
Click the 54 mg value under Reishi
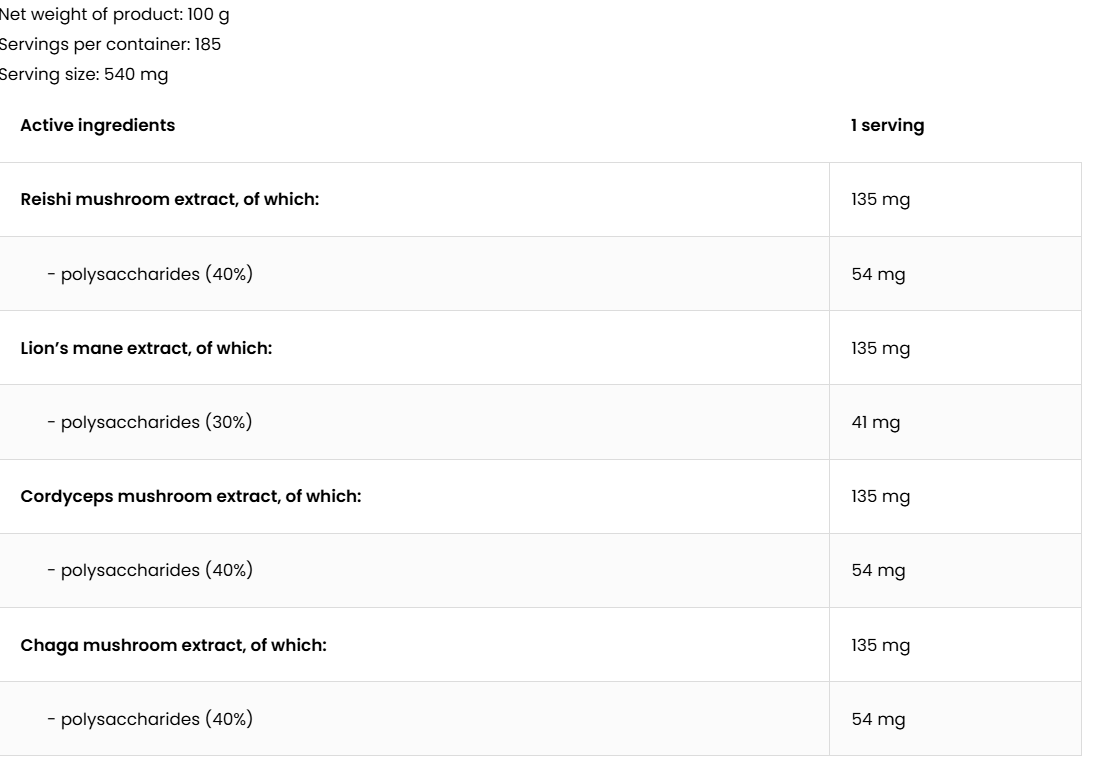[x=878, y=274]
